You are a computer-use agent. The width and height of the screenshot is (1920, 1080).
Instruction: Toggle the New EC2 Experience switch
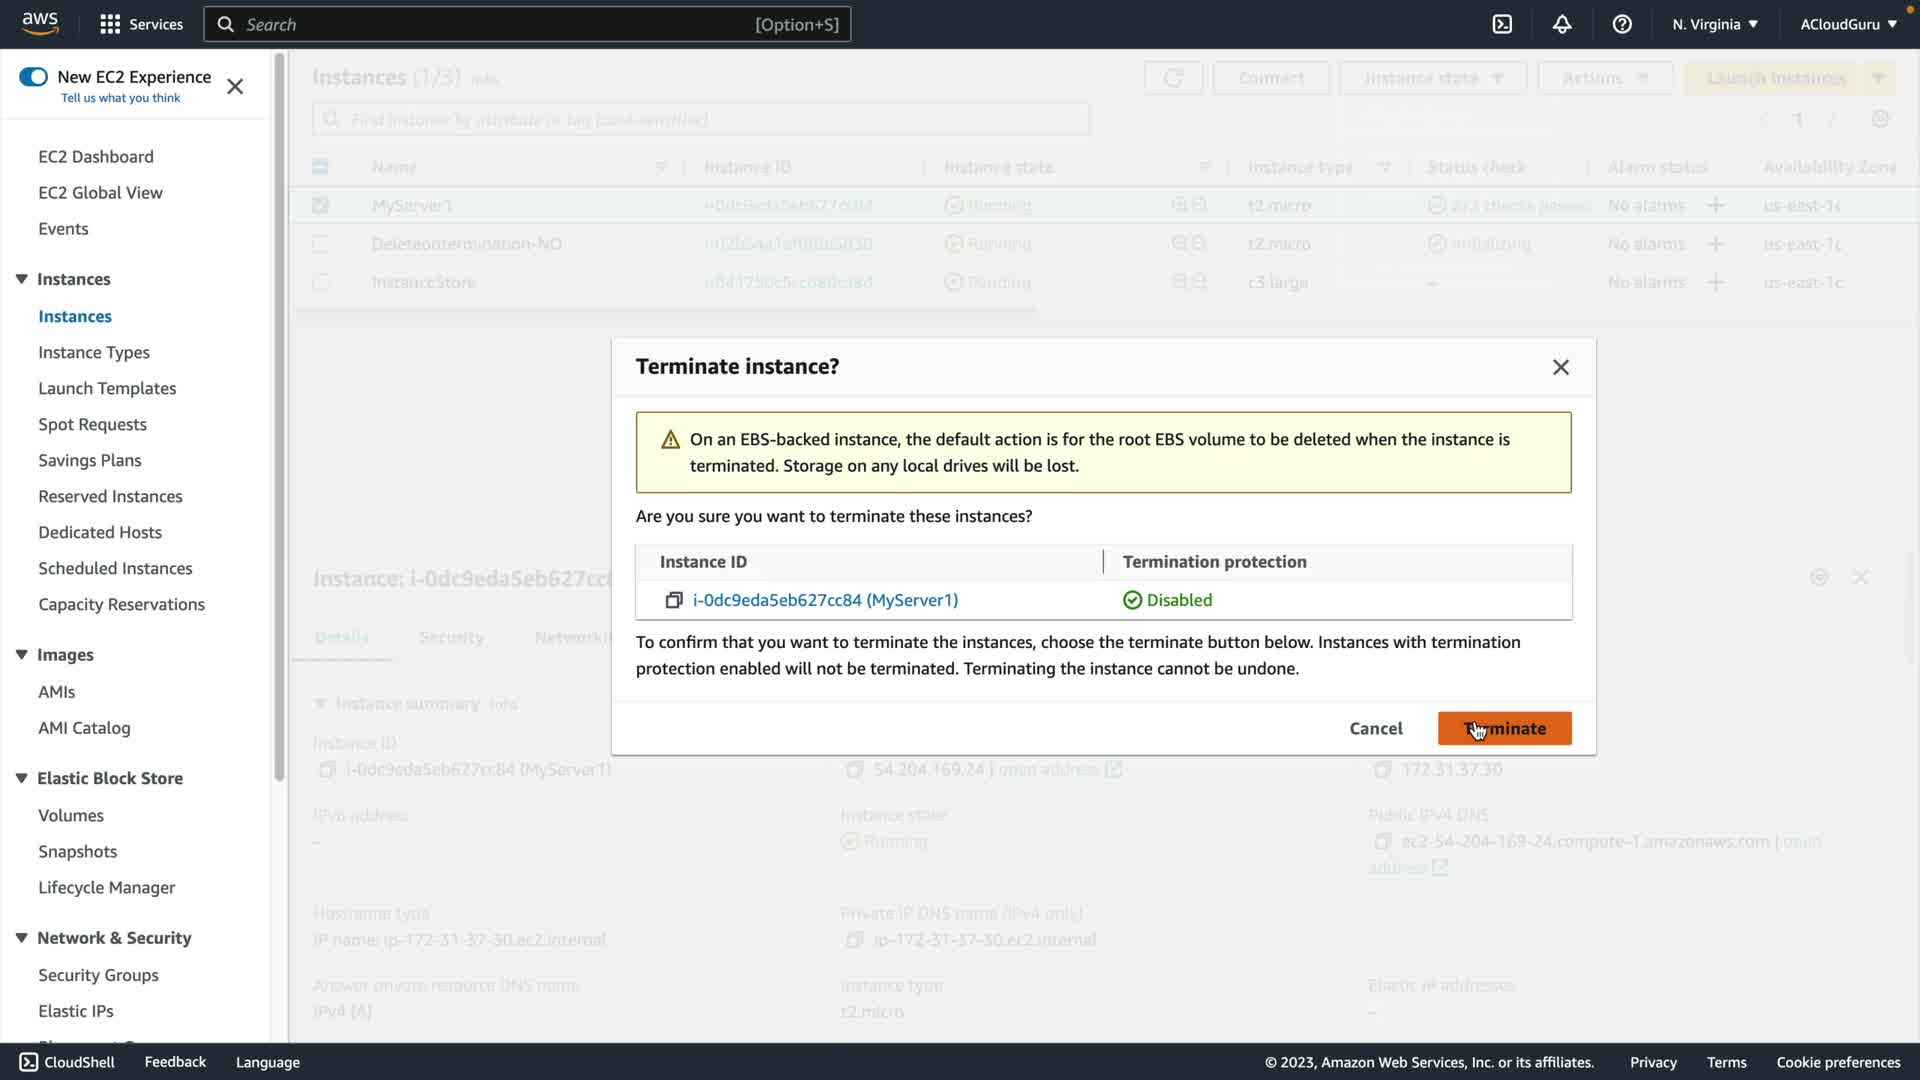point(33,77)
